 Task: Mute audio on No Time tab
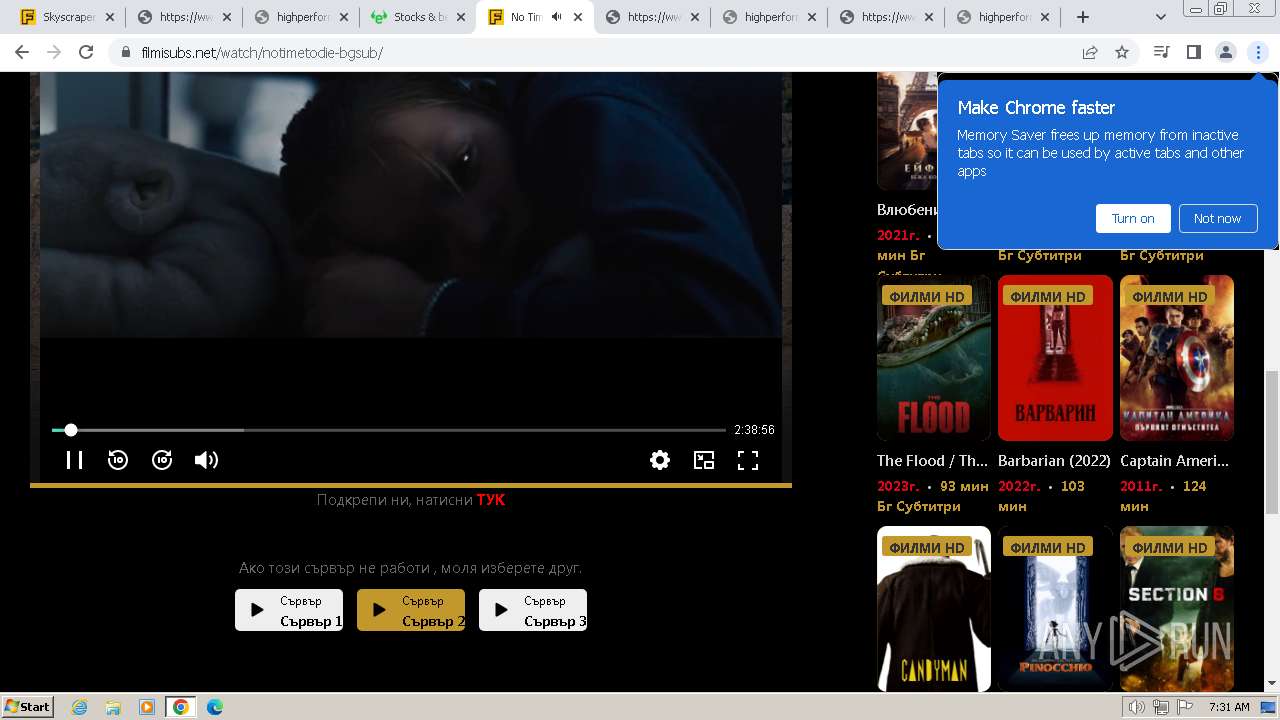[557, 17]
